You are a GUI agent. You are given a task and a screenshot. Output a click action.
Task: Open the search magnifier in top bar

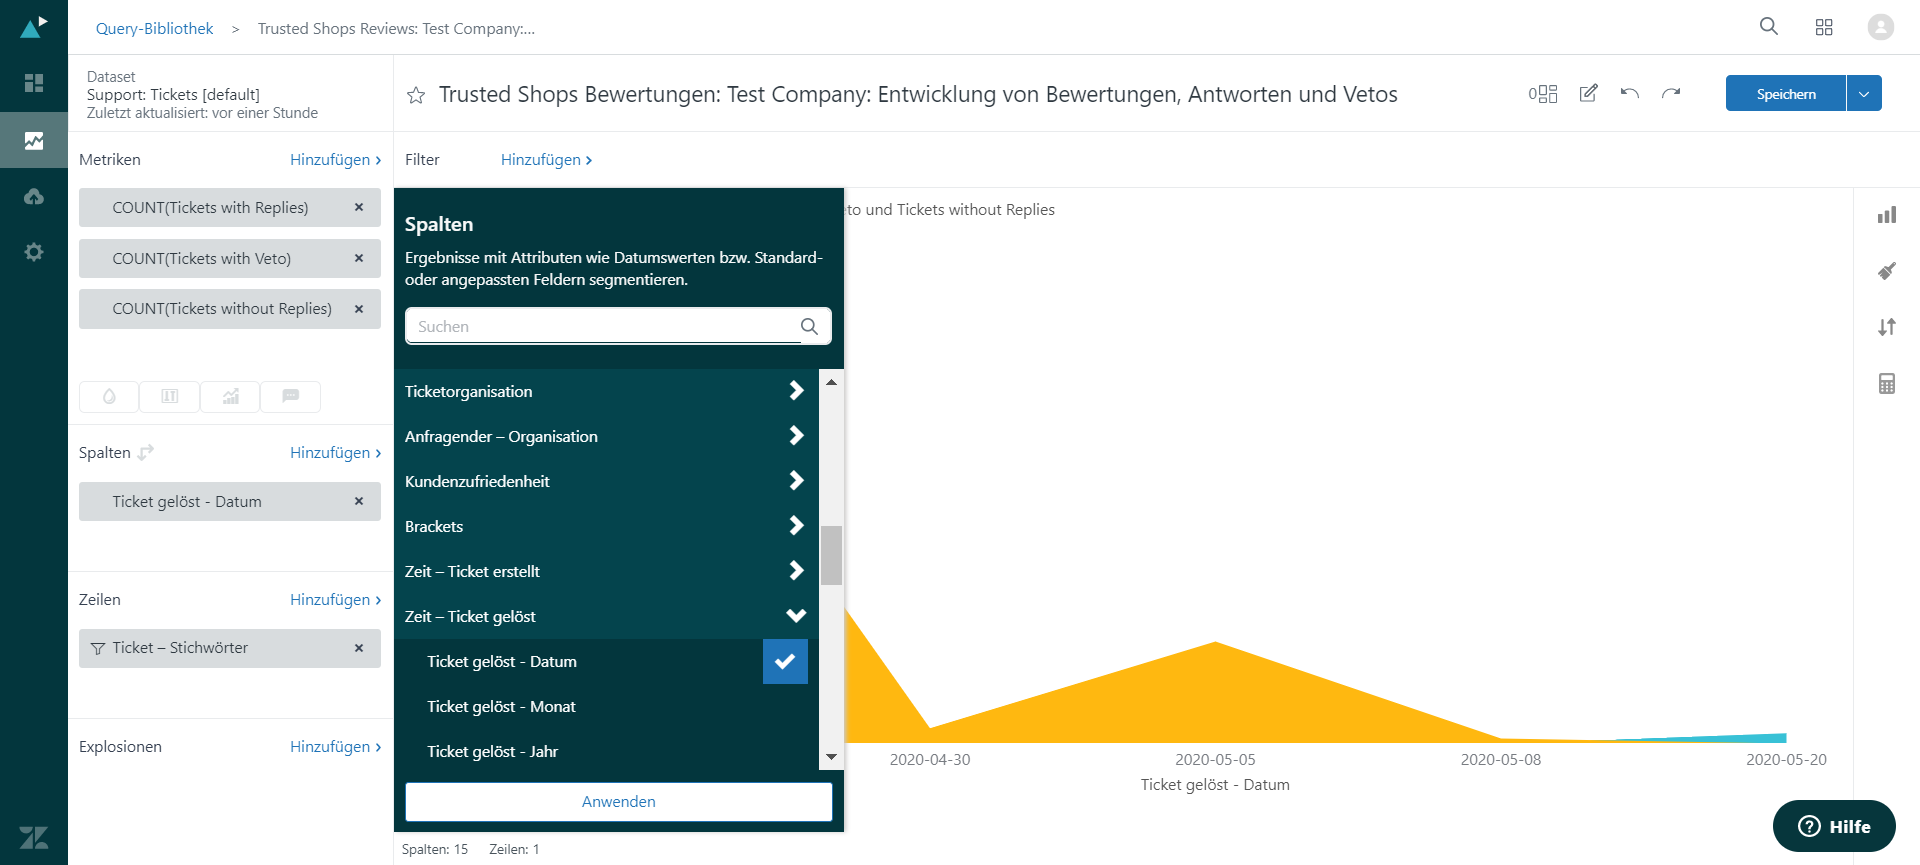(1769, 27)
